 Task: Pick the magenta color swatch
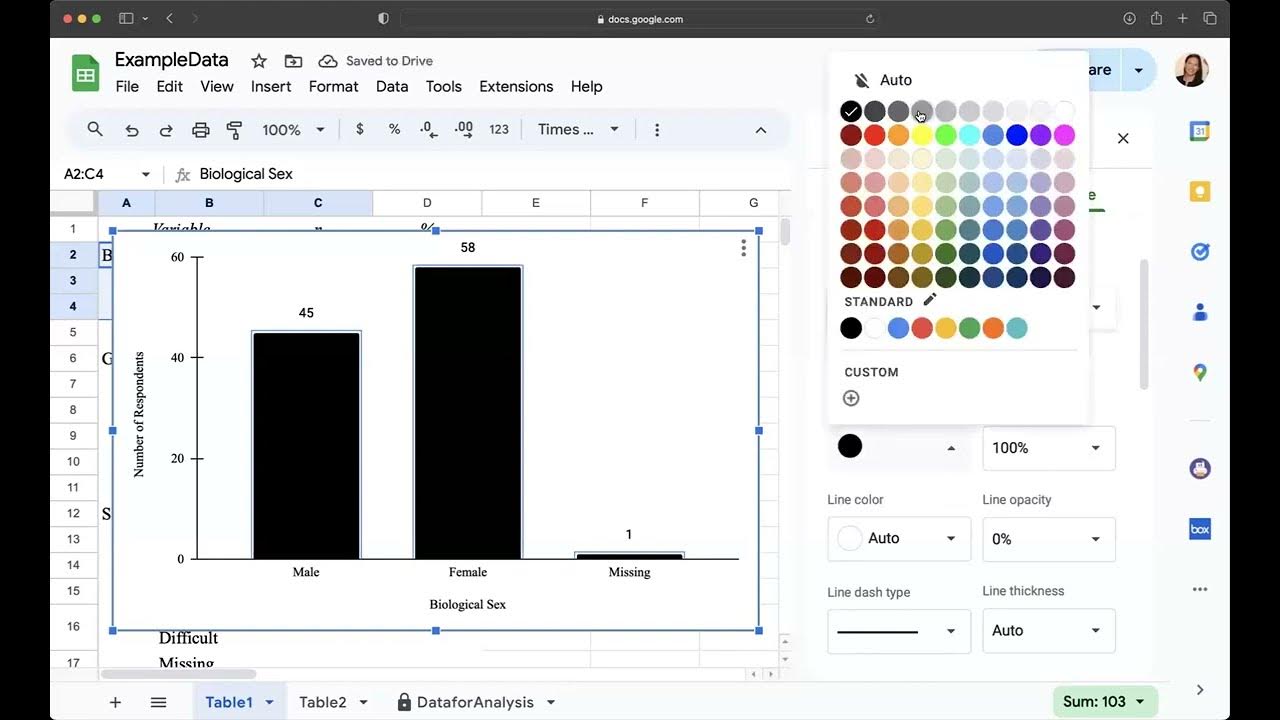coord(1064,135)
